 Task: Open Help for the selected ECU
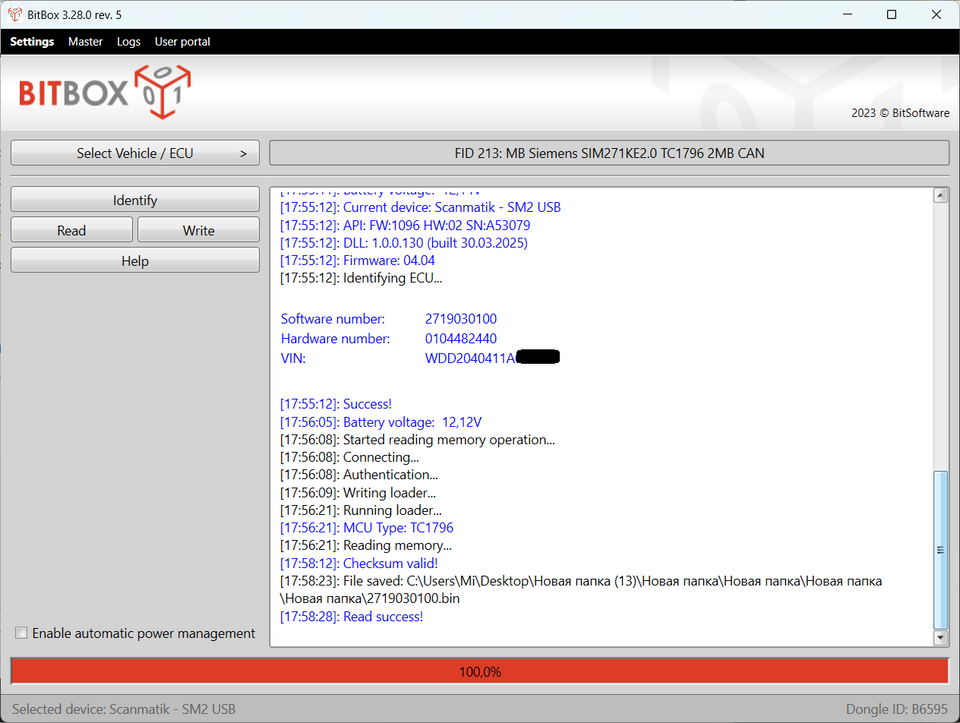(135, 261)
